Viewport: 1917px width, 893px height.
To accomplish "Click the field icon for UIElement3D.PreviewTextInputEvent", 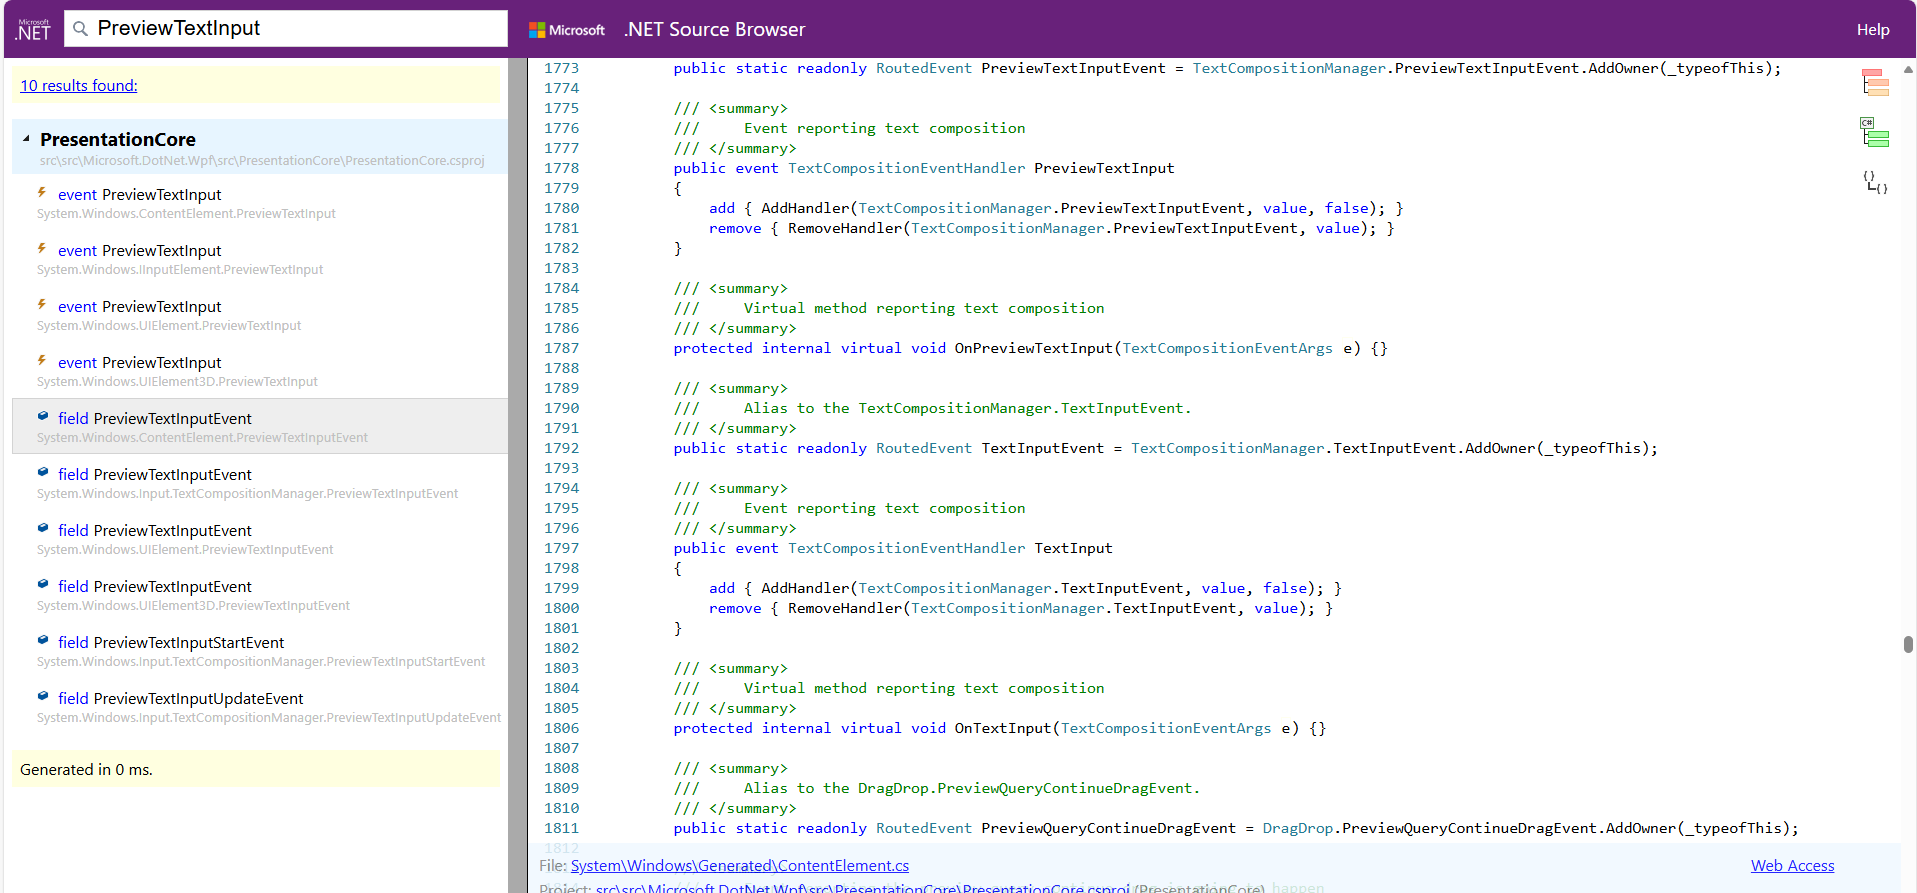I will pyautogui.click(x=43, y=584).
